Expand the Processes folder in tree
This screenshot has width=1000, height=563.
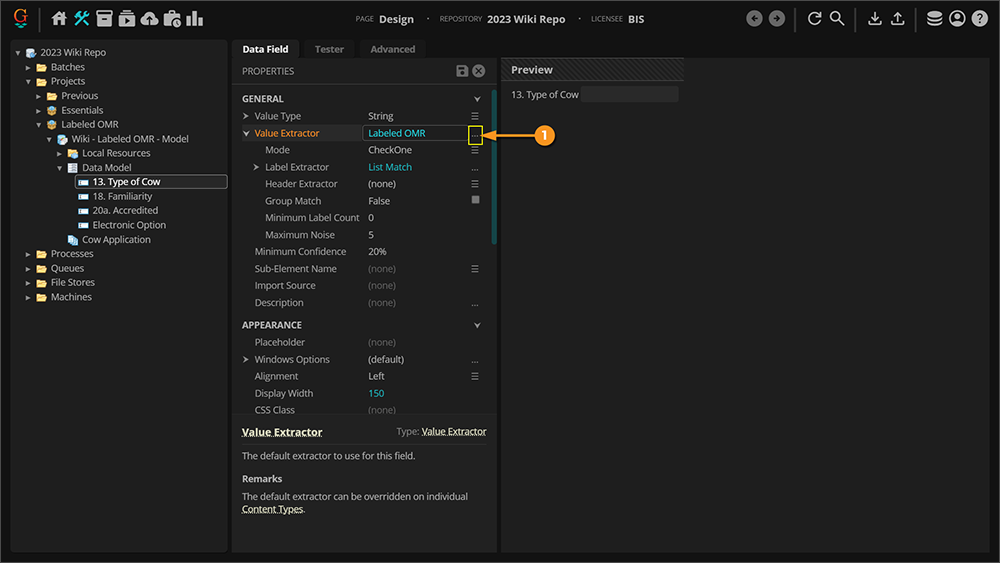(29, 254)
